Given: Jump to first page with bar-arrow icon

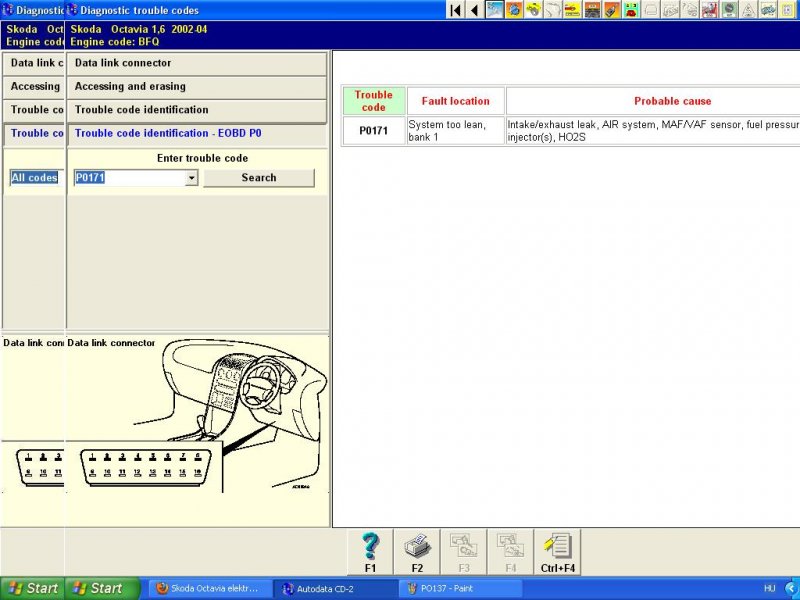Looking at the screenshot, I should pyautogui.click(x=456, y=10).
